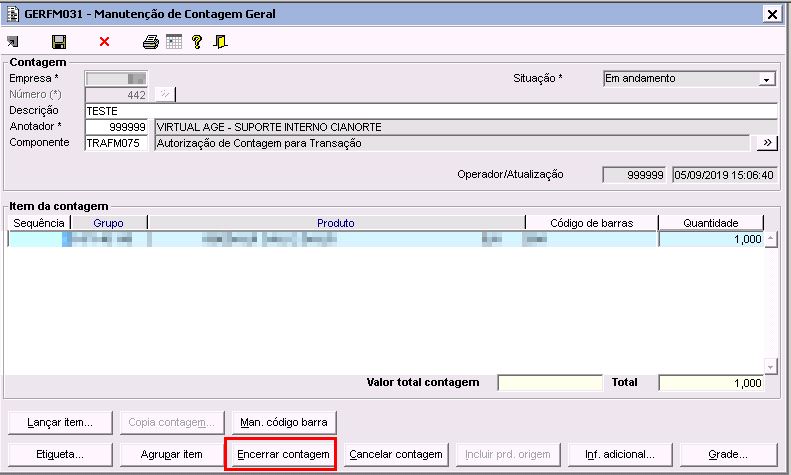Click the scroll down arrow of item grid

pos(771,367)
